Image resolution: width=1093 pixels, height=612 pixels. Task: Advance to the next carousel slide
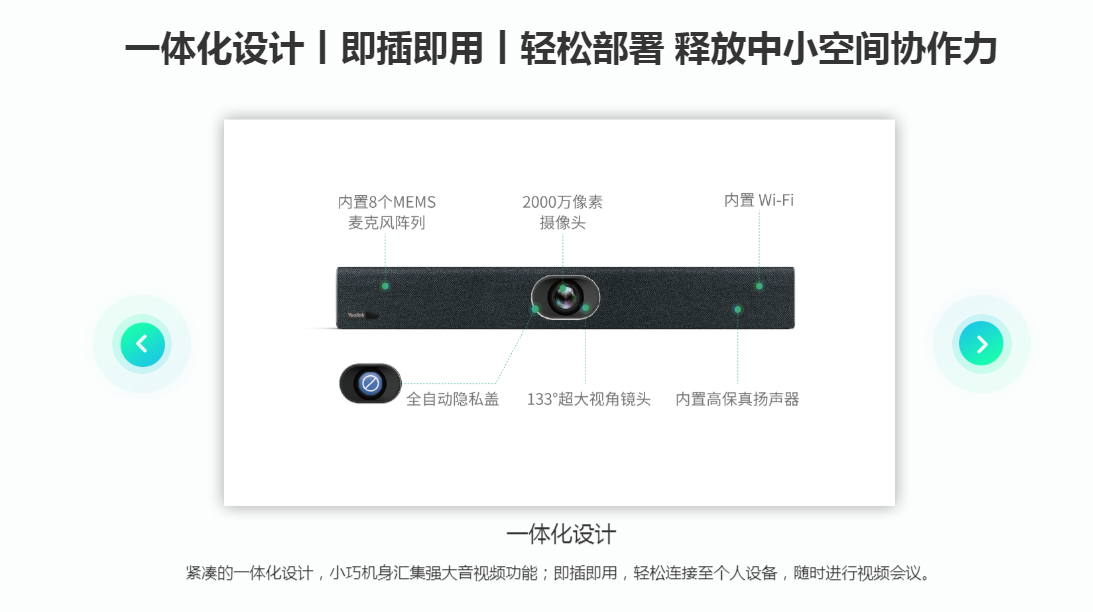(x=981, y=344)
